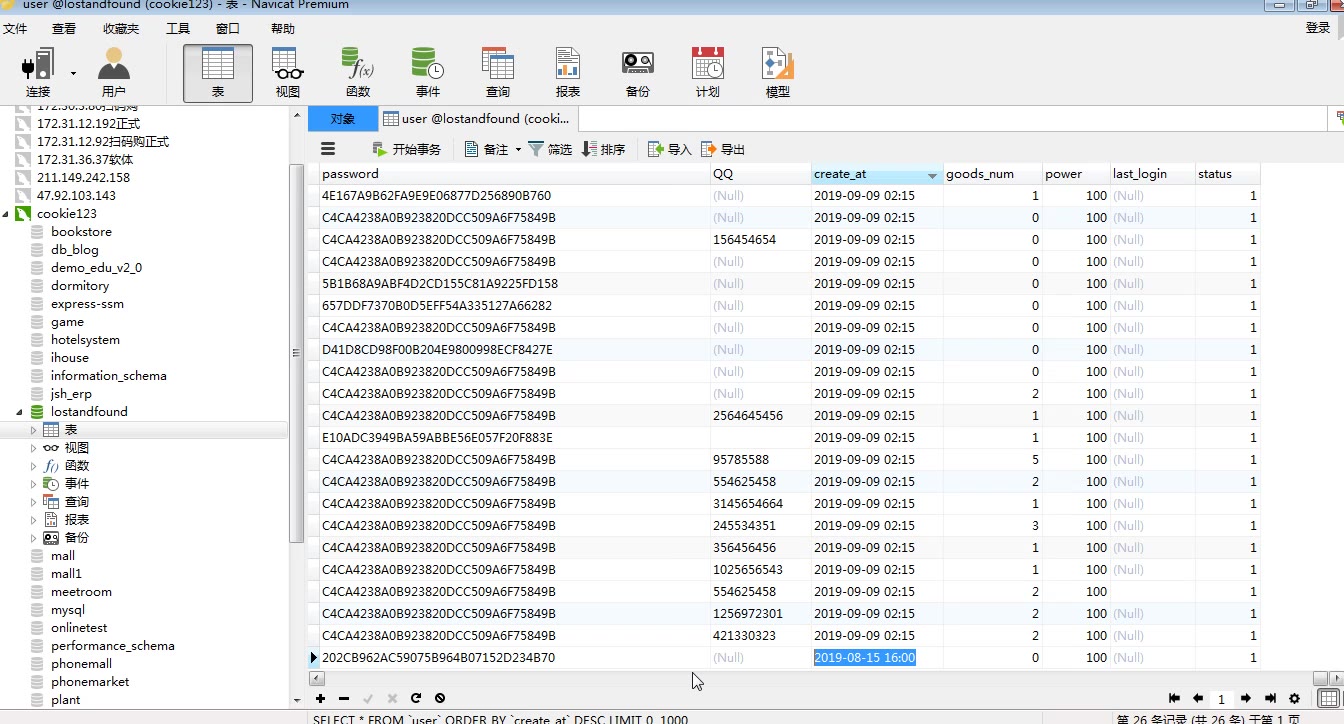Open the 计划 (Schedule) toolbar icon
The image size is (1344, 724).
(708, 73)
